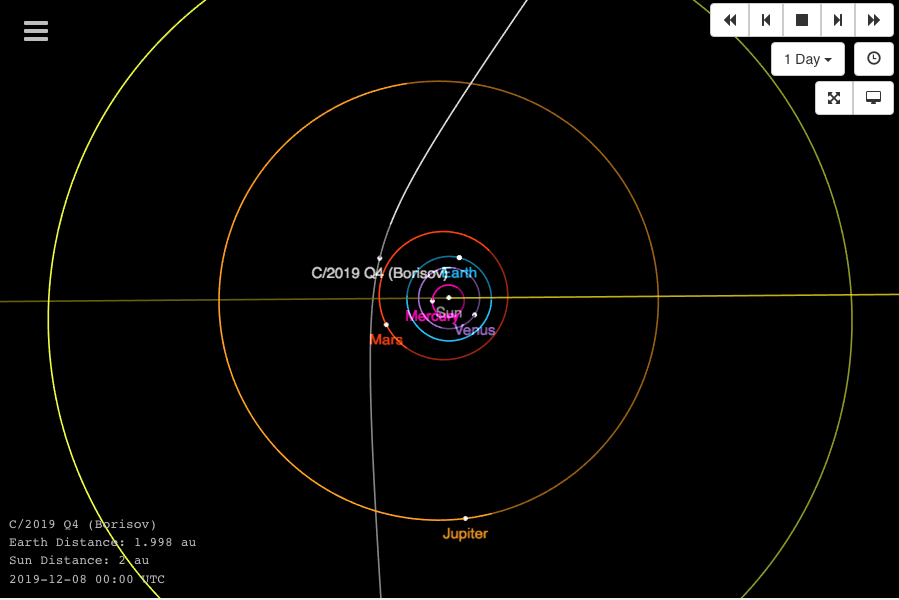Click the Earth Distance readout
This screenshot has width=899, height=600.
pos(103,542)
